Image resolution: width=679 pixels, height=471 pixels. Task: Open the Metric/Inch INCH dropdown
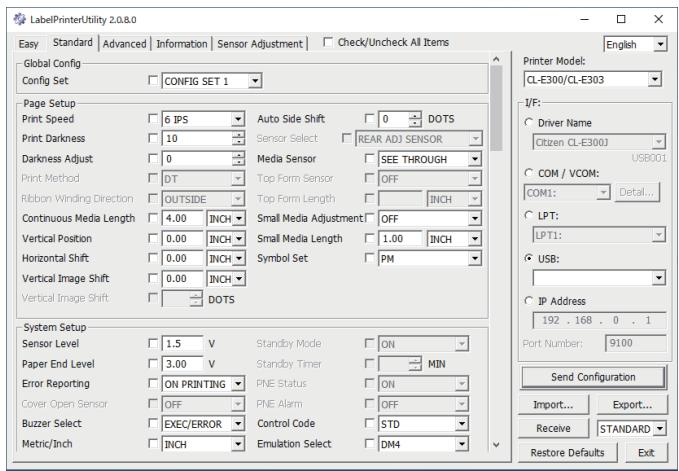203,444
